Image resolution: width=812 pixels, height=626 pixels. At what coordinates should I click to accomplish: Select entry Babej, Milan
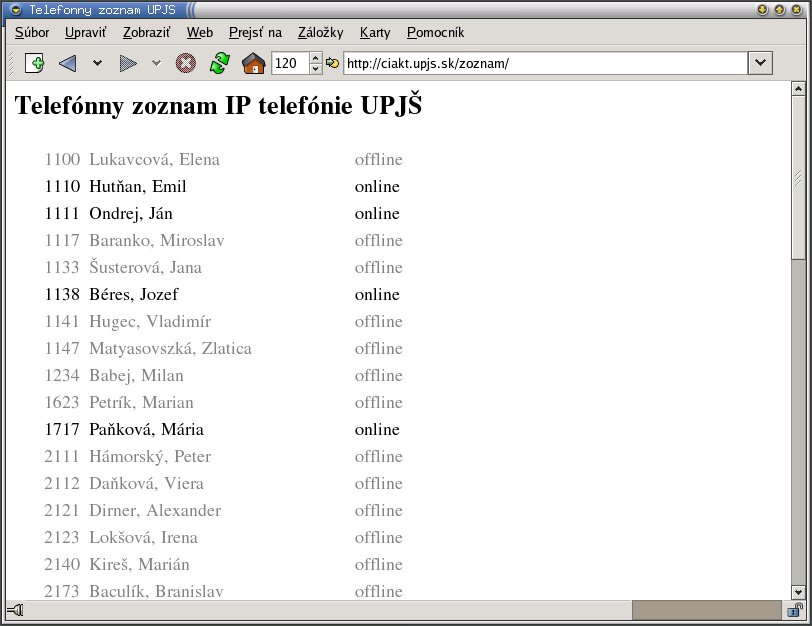click(136, 375)
